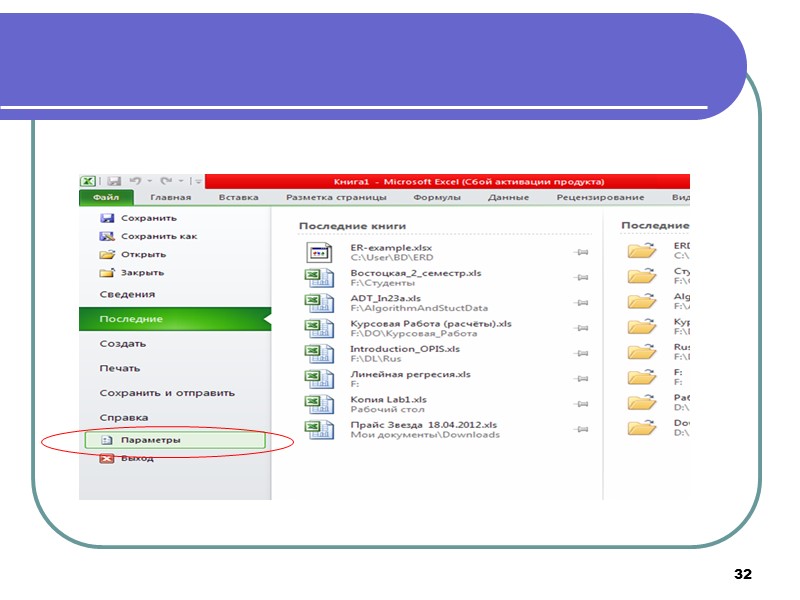Click the recent-places folder icon beside Alg entry

642,301
